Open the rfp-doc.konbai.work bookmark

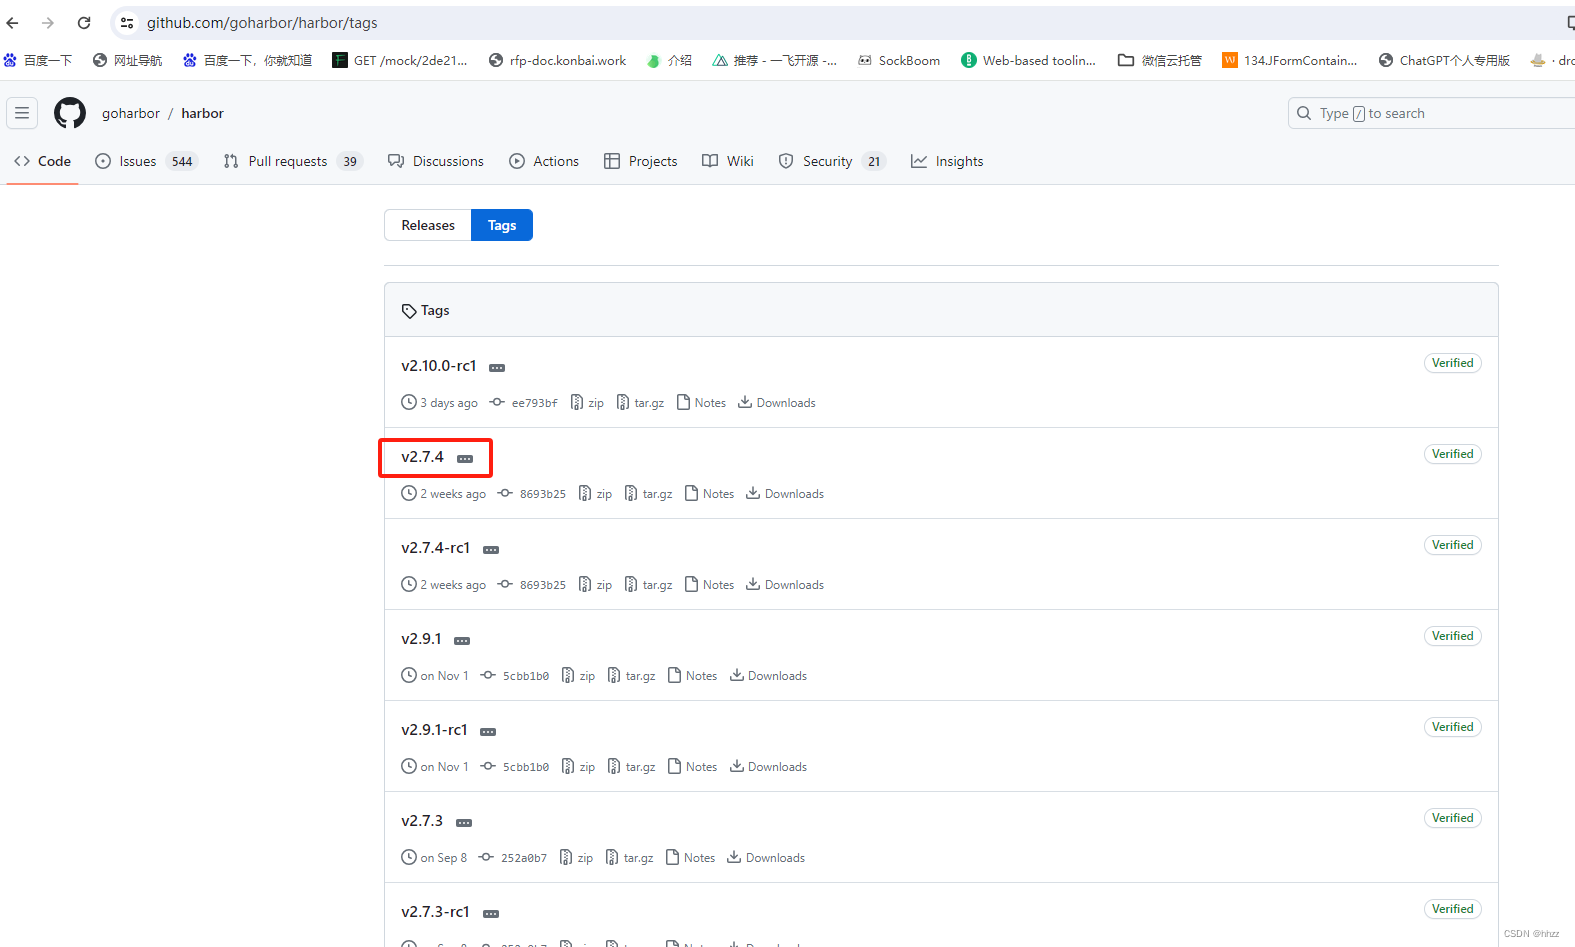[x=557, y=60]
